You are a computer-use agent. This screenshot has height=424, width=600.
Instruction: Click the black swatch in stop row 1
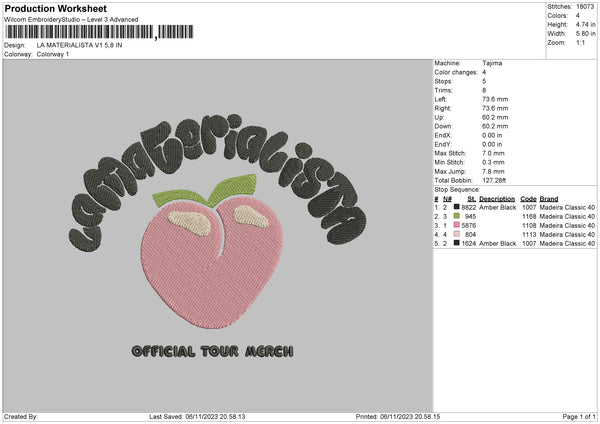point(456,207)
